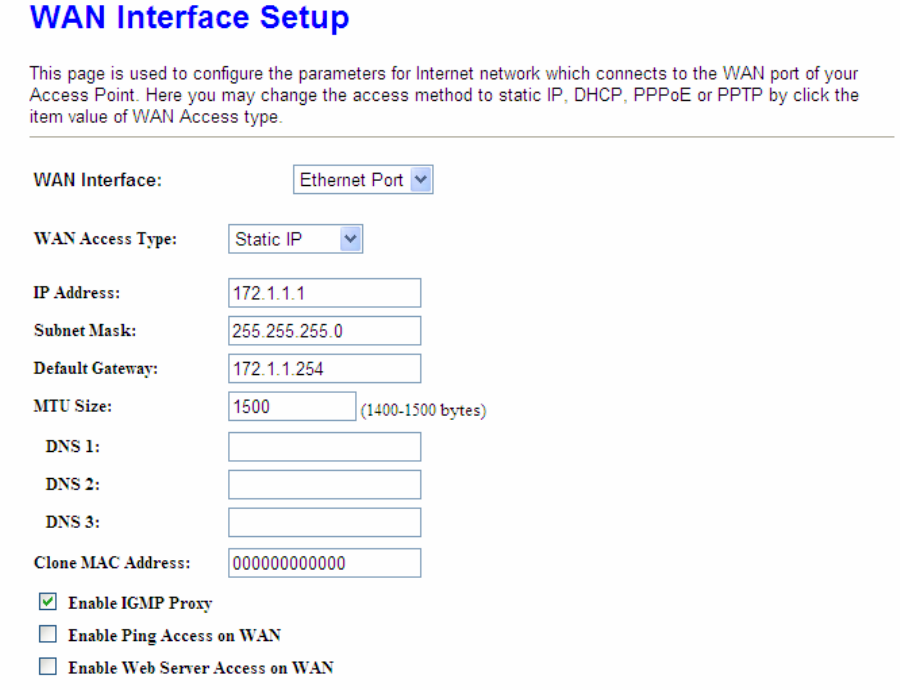Open the WAN Access Type Static IP dropdown
Viewport: 900px width, 690px height.
click(x=295, y=239)
